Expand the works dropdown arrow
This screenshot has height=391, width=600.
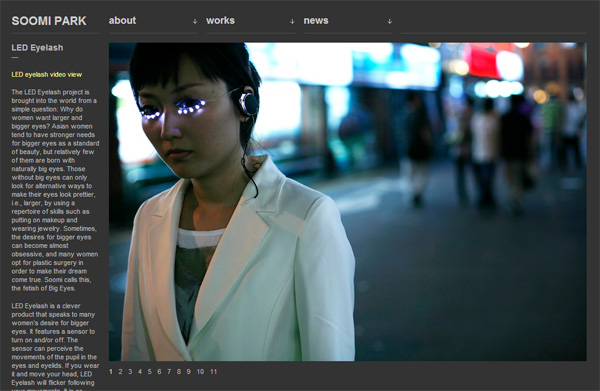(292, 21)
